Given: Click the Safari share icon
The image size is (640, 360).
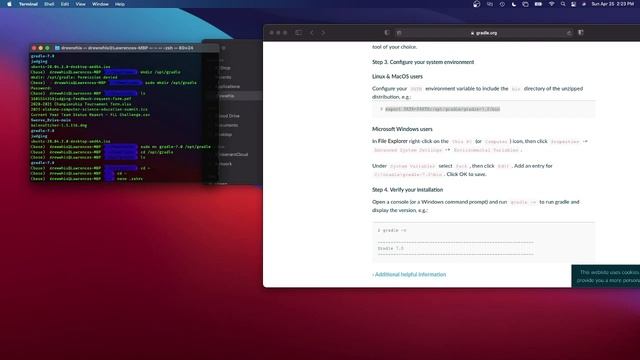Looking at the screenshot, I should pyautogui.click(x=569, y=33).
